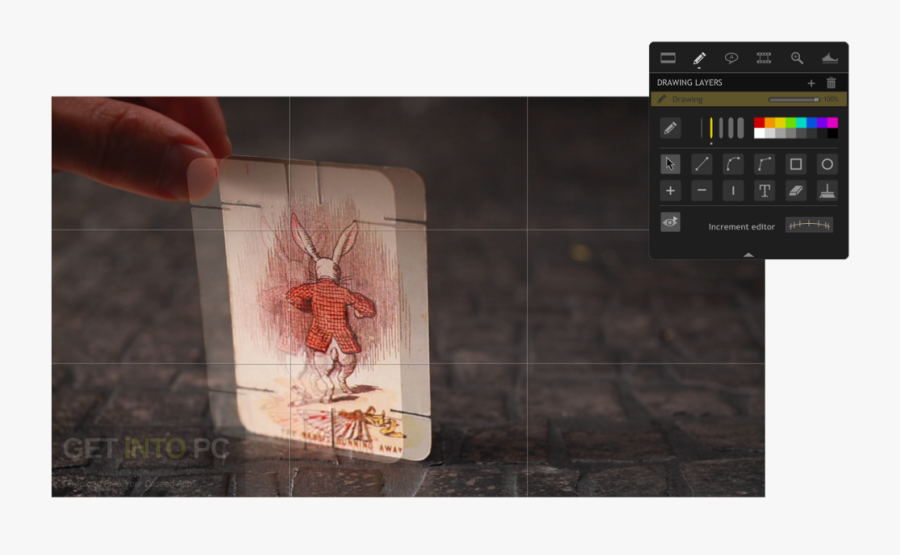
Task: Select the curved arc tool
Action: pos(733,164)
